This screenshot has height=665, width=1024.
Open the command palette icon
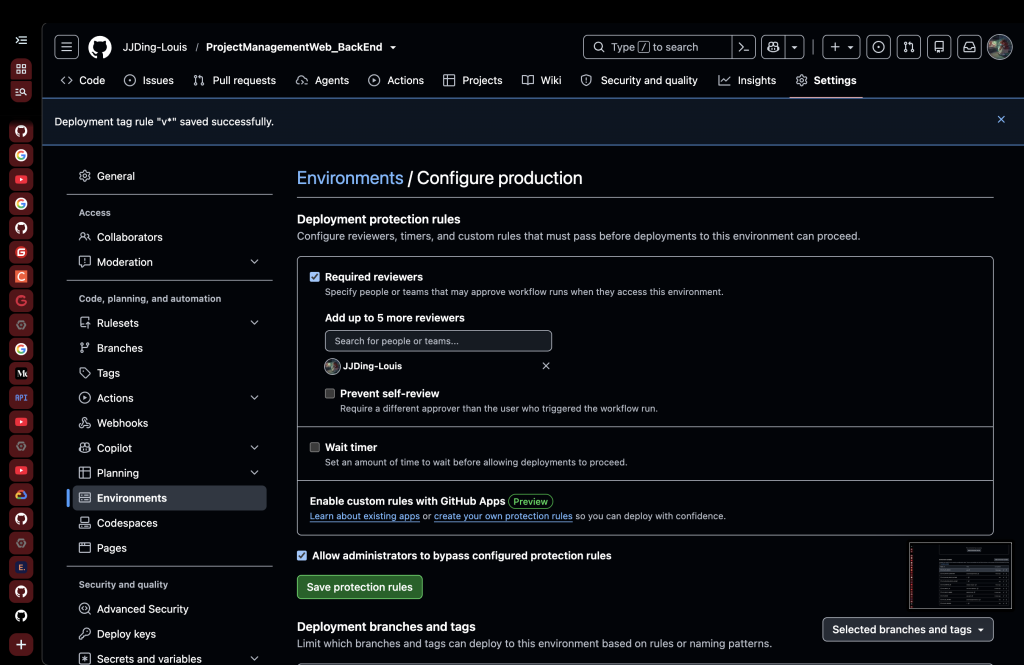point(743,47)
